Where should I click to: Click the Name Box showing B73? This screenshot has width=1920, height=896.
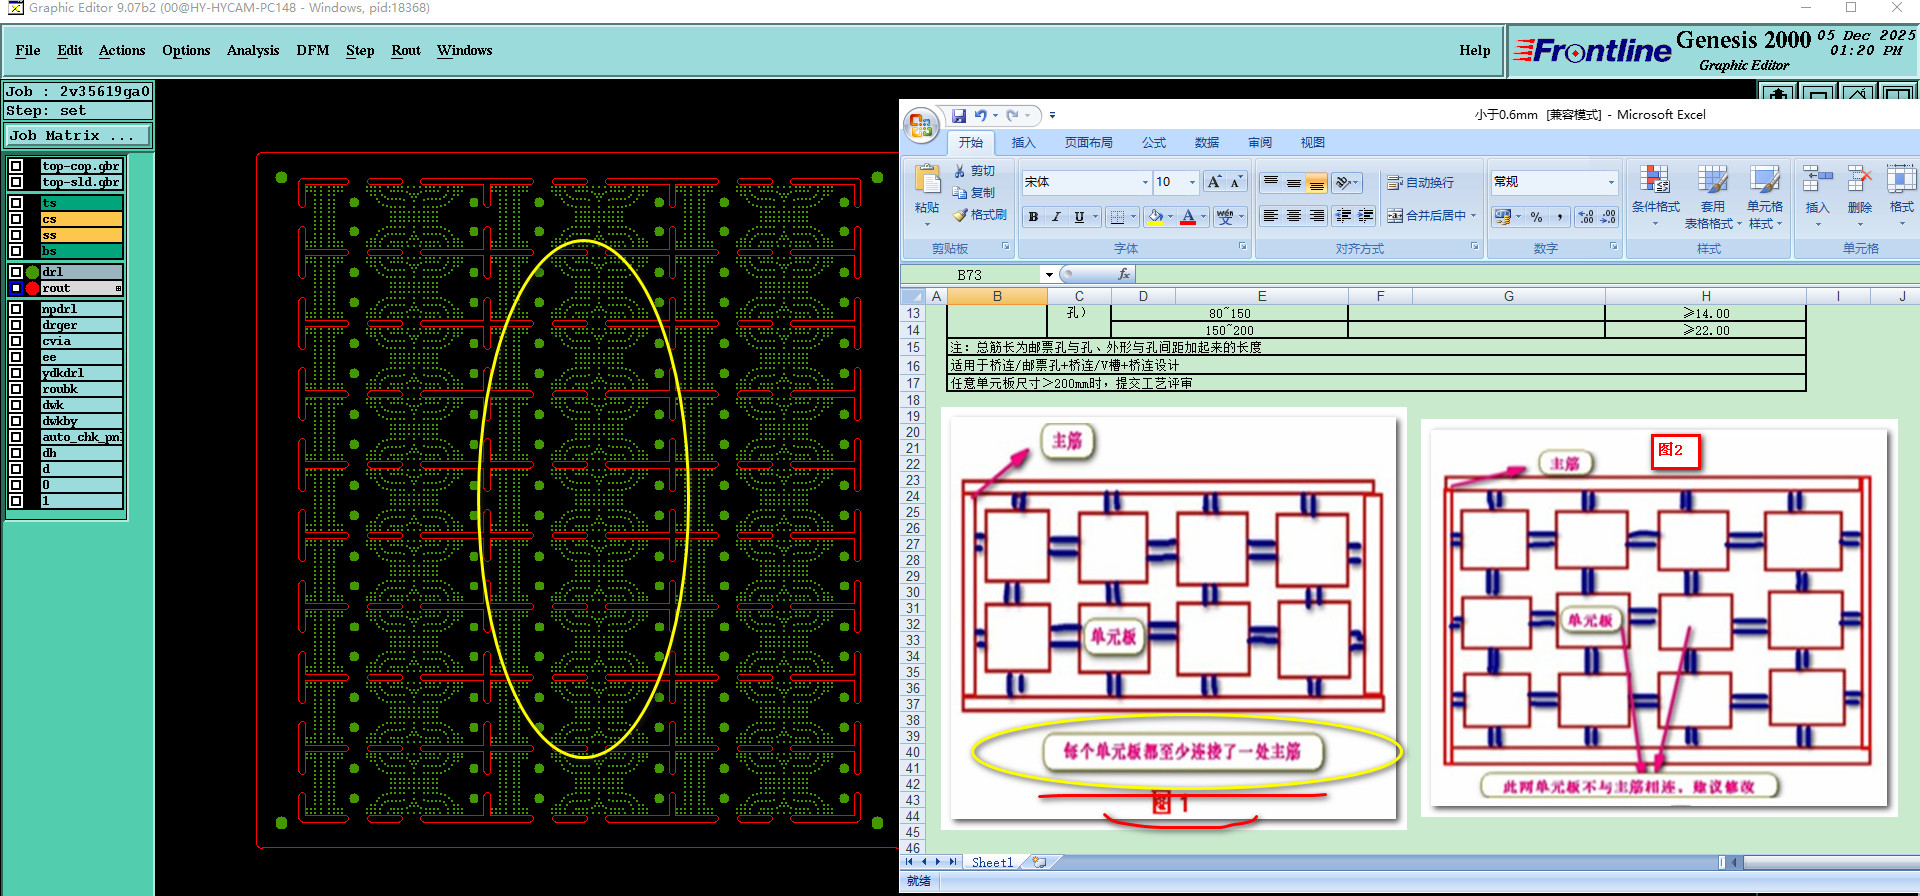point(971,275)
